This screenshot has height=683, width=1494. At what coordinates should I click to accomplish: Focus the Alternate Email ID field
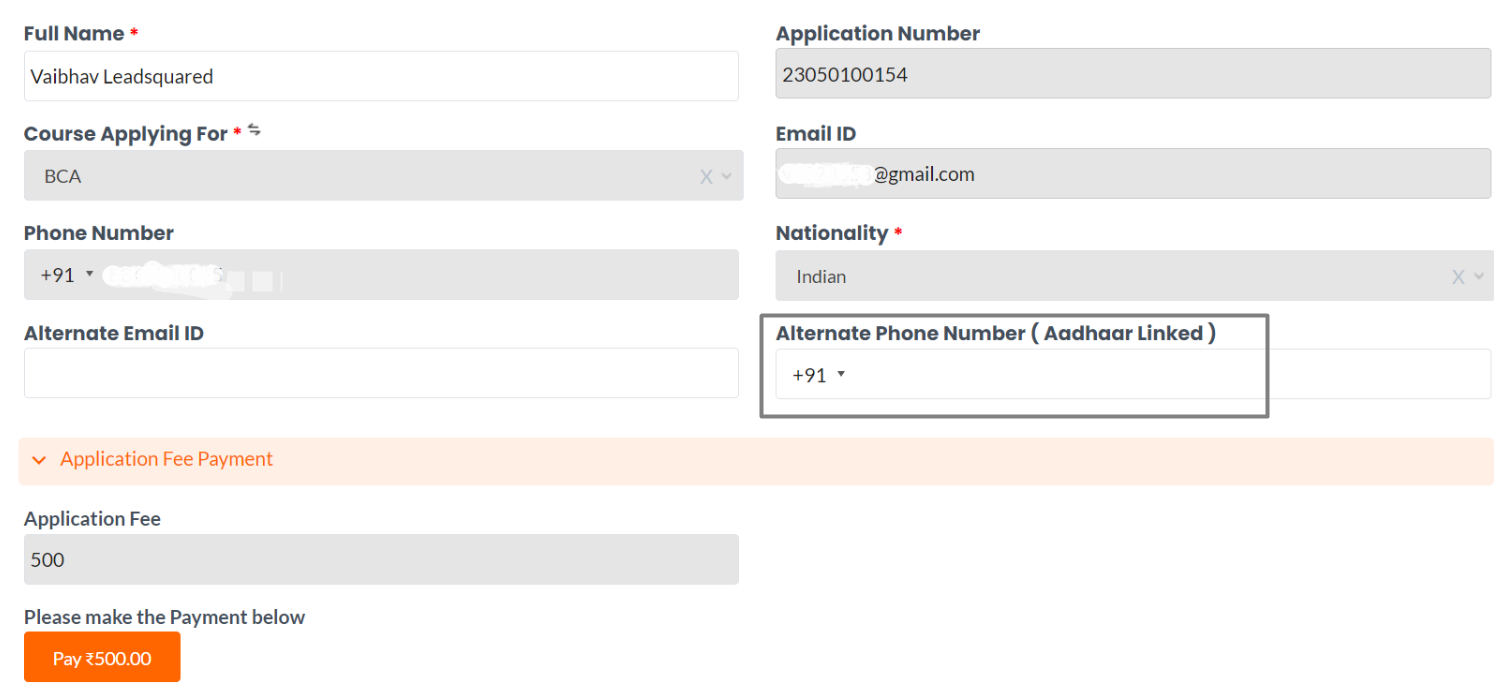380,373
